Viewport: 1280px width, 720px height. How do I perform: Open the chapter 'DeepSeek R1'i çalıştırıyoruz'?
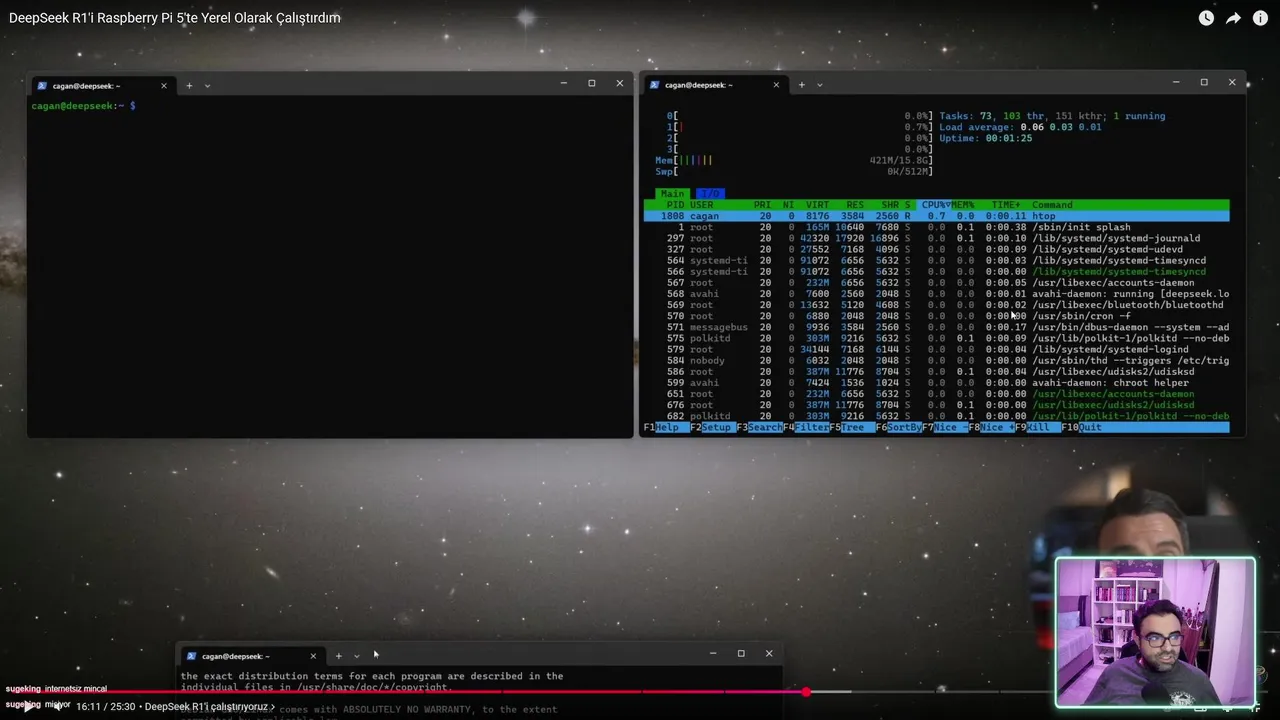[209, 707]
